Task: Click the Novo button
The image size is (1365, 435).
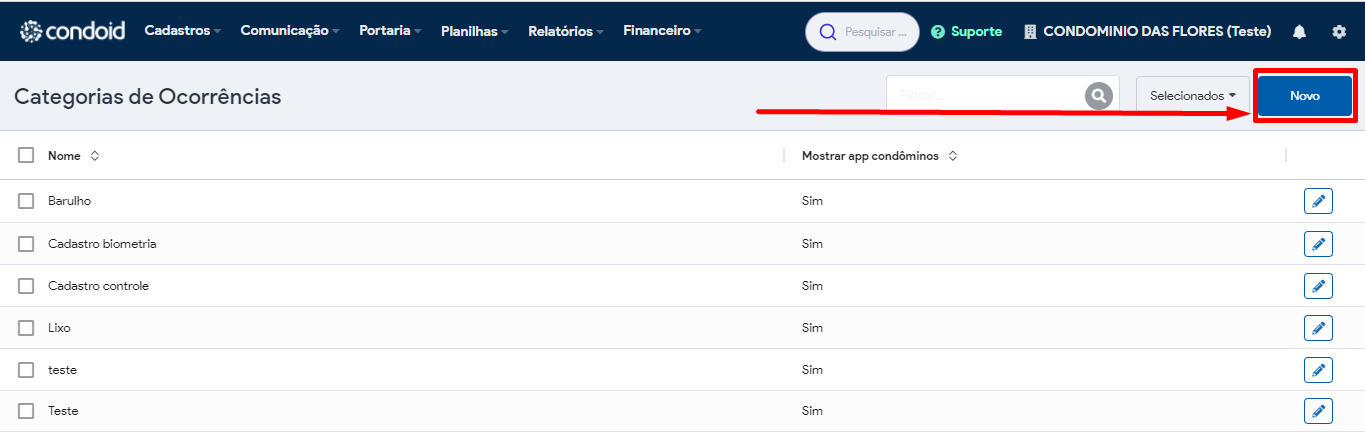Action: tap(1305, 96)
